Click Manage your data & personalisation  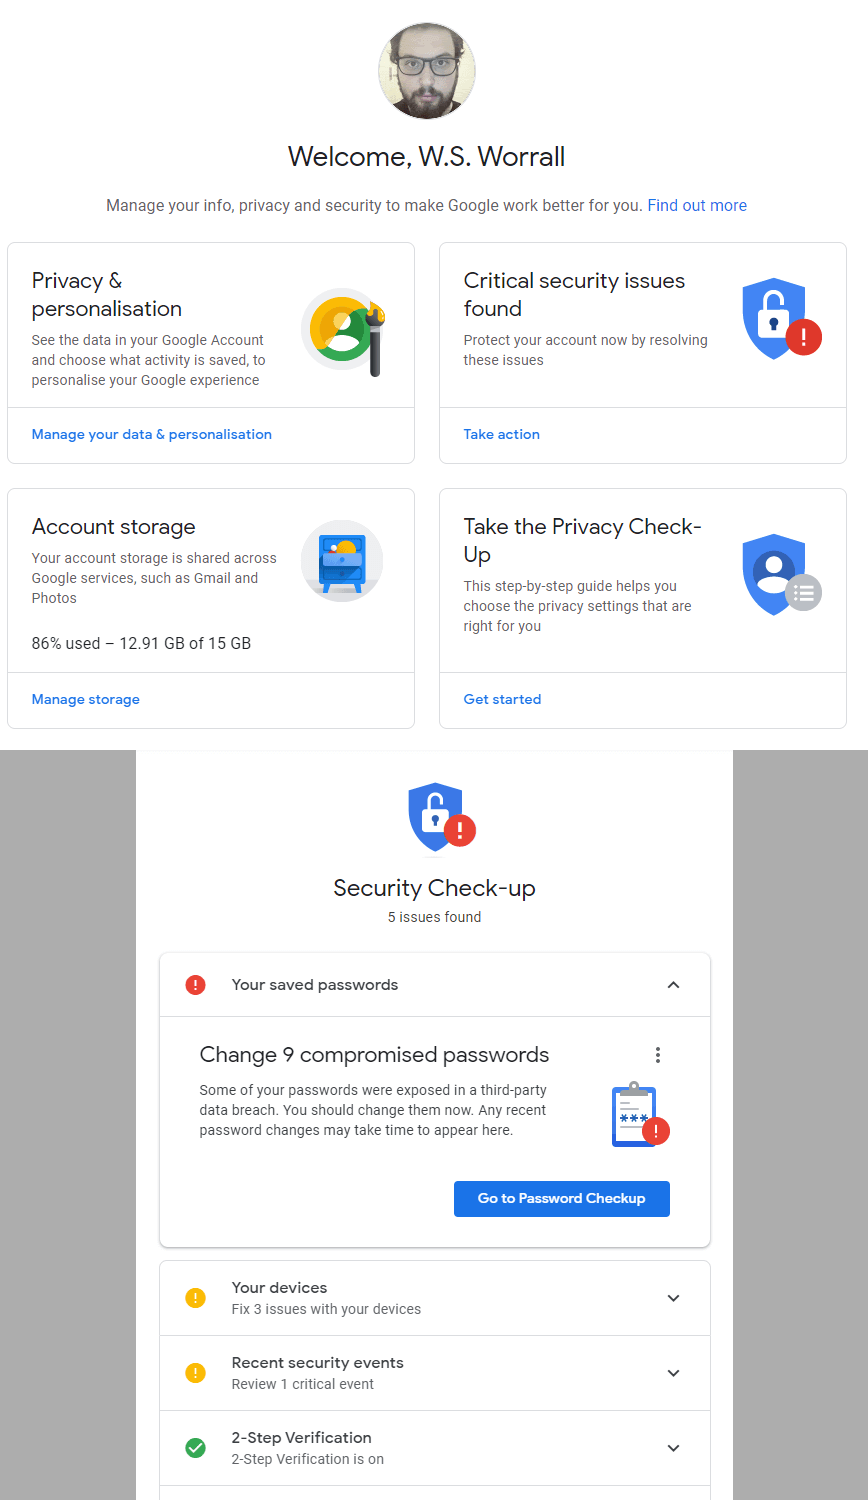point(151,434)
